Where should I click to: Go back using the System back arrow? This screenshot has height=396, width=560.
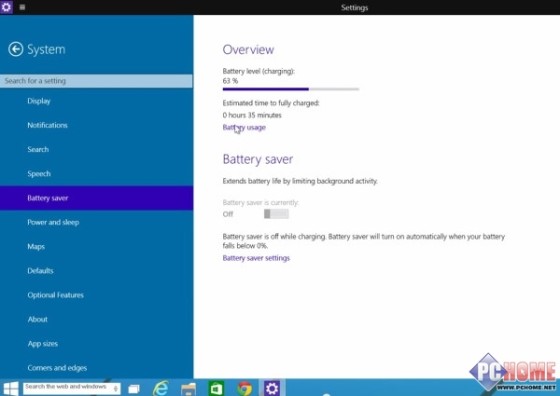(16, 49)
